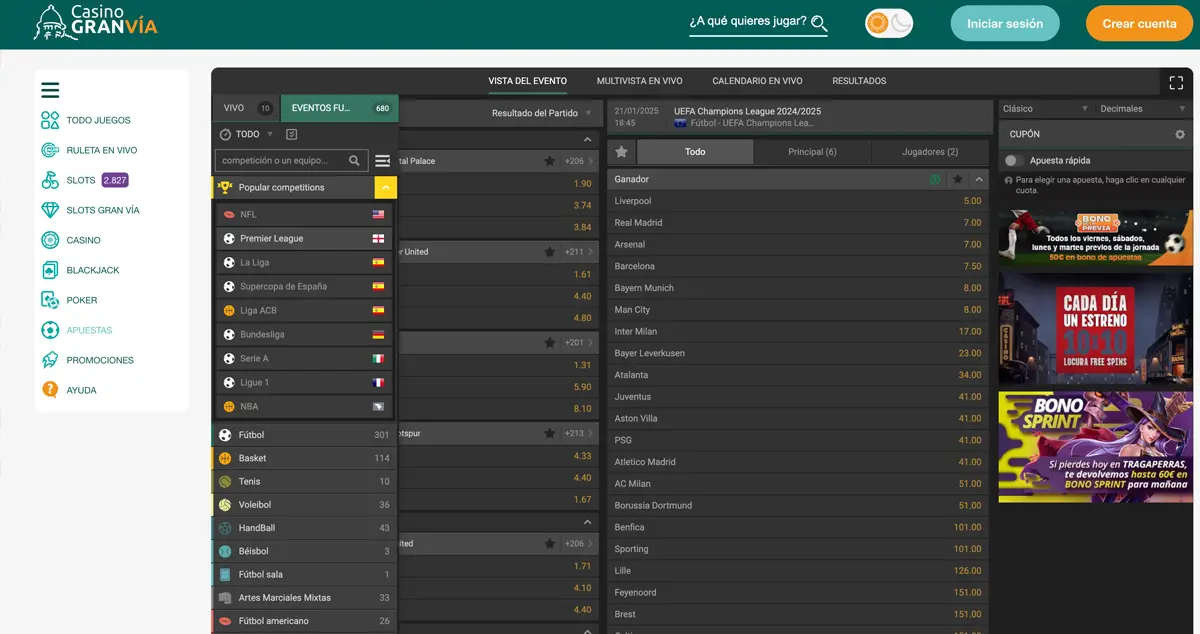This screenshot has width=1200, height=634.
Task: Click the Ruleta en Vivo roulette icon
Action: pyautogui.click(x=50, y=150)
